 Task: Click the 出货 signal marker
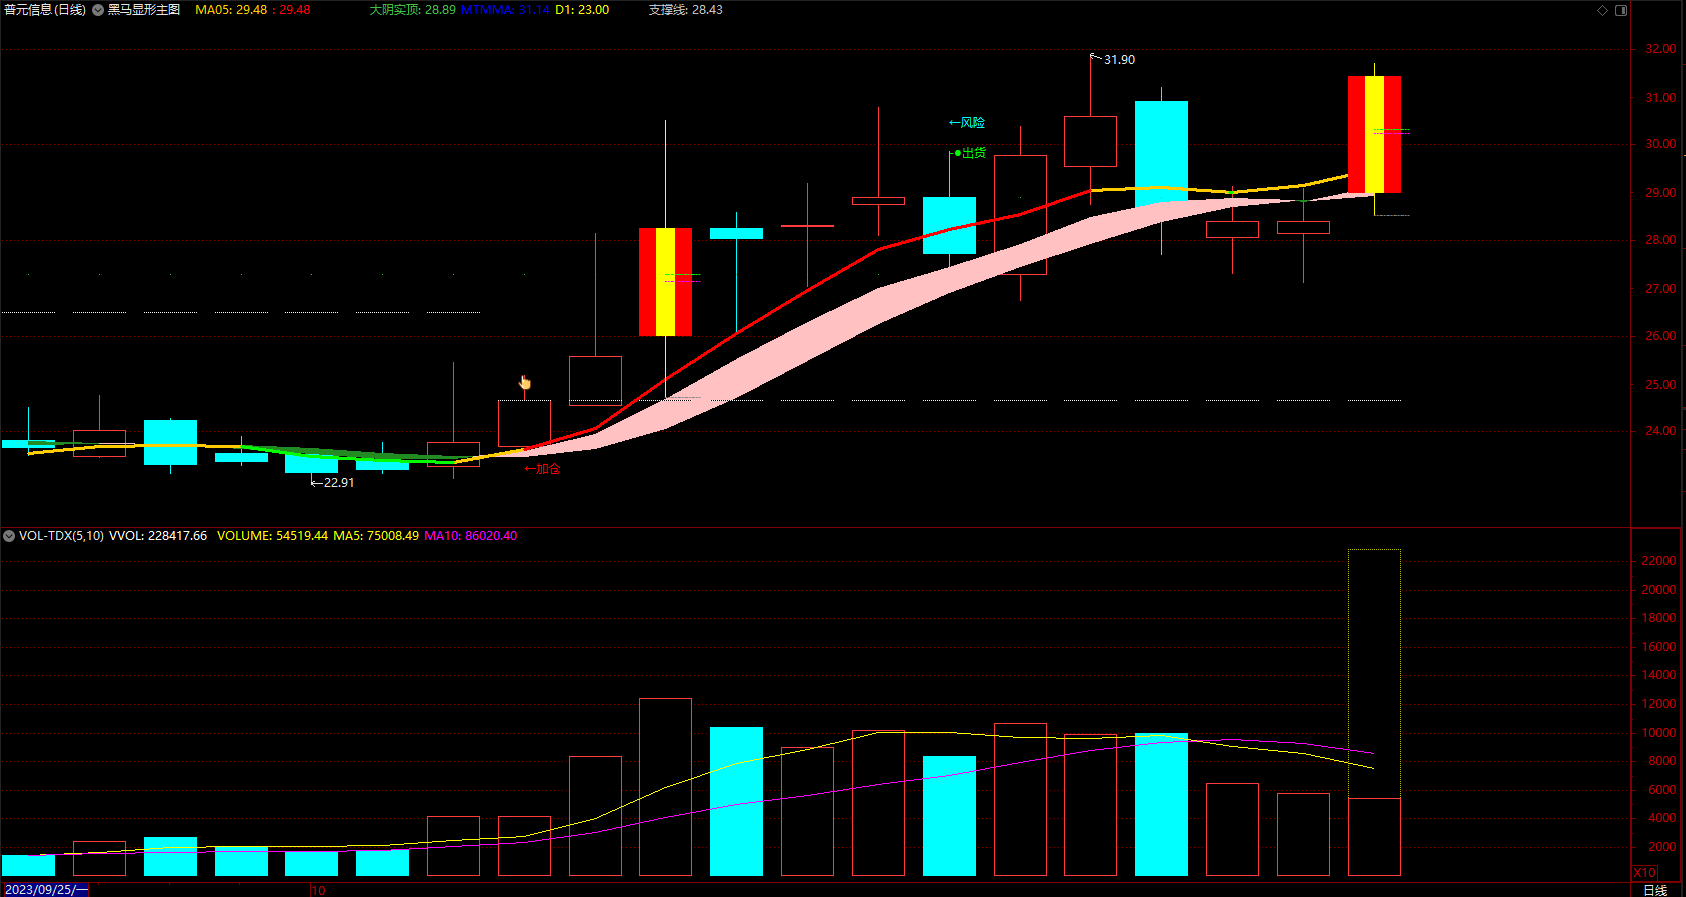(x=970, y=153)
